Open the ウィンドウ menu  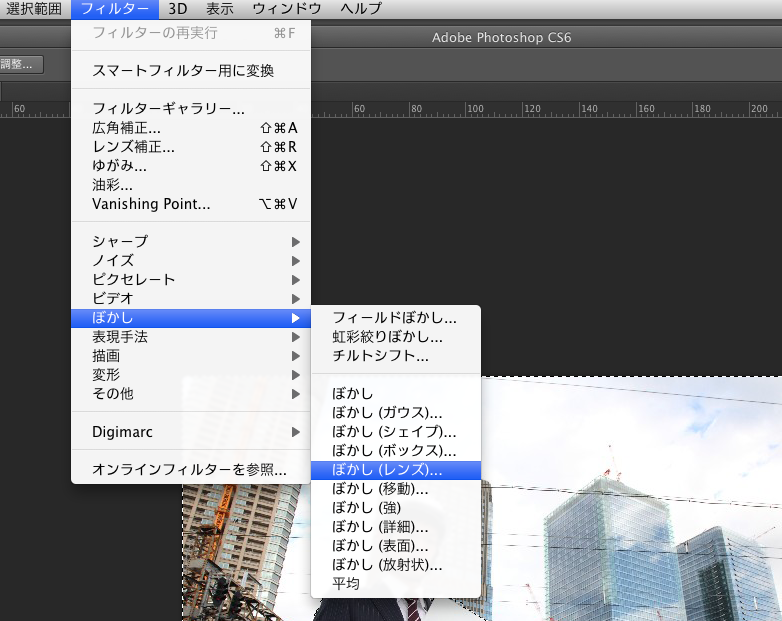coord(286,9)
